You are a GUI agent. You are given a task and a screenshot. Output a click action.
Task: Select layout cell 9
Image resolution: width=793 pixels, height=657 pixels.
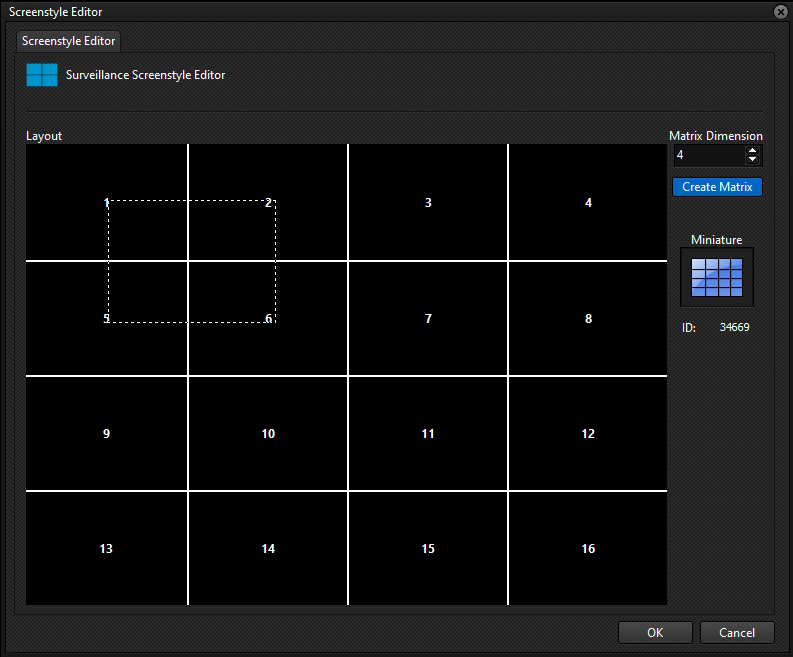106,433
